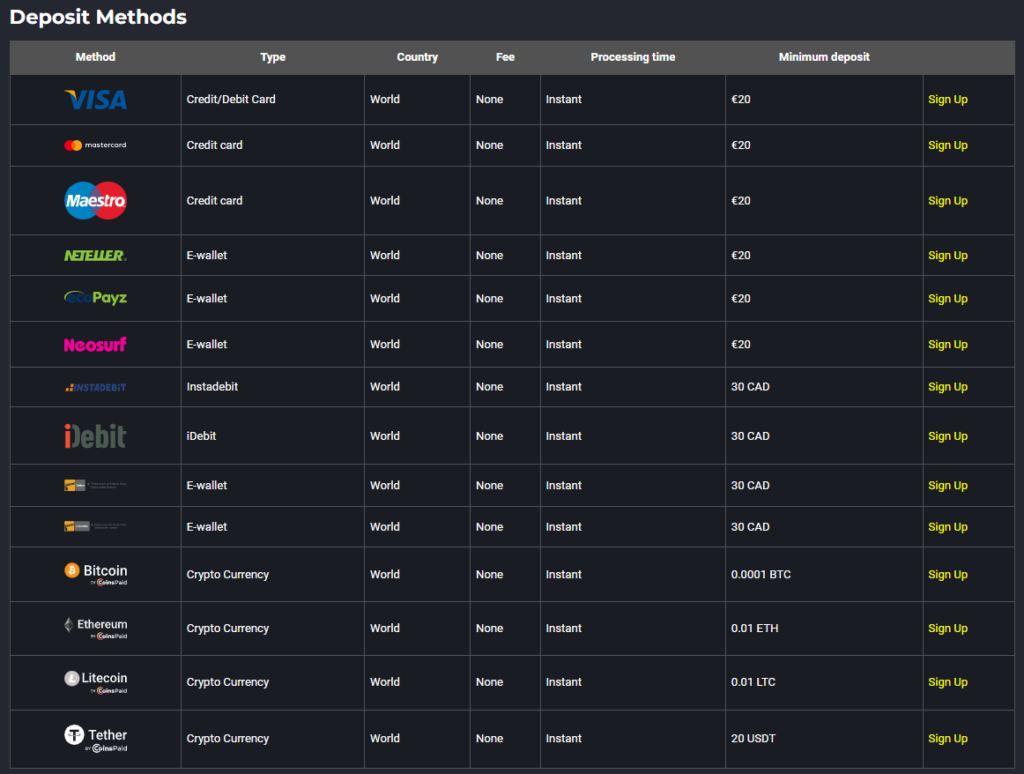Click None fee in the Litecoin row
This screenshot has width=1024, height=774.
click(x=489, y=682)
